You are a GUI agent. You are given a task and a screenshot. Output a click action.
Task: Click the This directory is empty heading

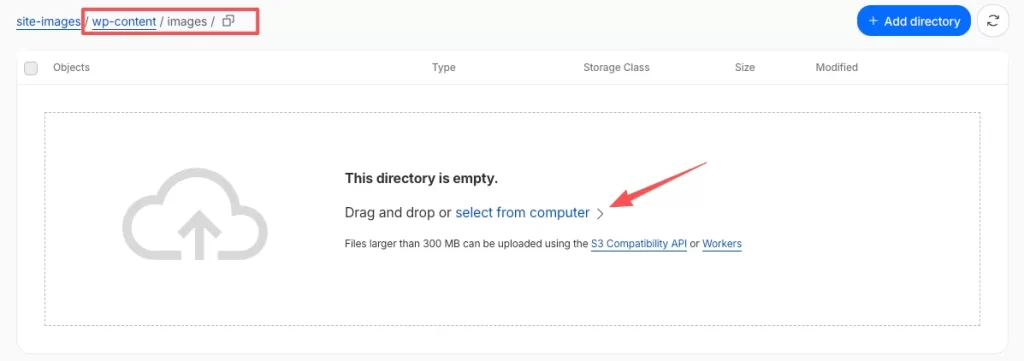[x=421, y=178]
